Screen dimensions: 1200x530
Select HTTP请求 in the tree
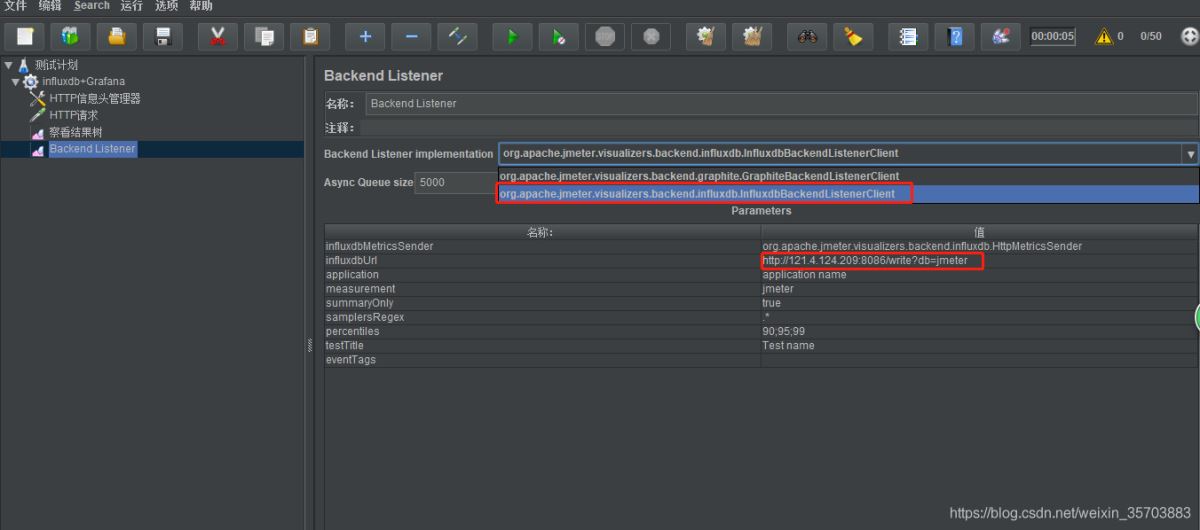73,115
